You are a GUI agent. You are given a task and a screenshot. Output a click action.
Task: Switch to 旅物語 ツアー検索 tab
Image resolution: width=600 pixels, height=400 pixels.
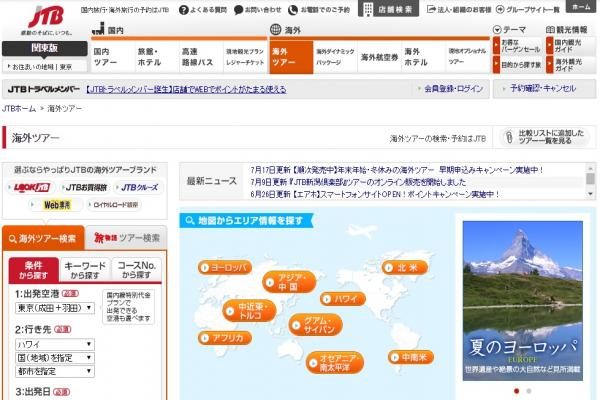pyautogui.click(x=127, y=238)
